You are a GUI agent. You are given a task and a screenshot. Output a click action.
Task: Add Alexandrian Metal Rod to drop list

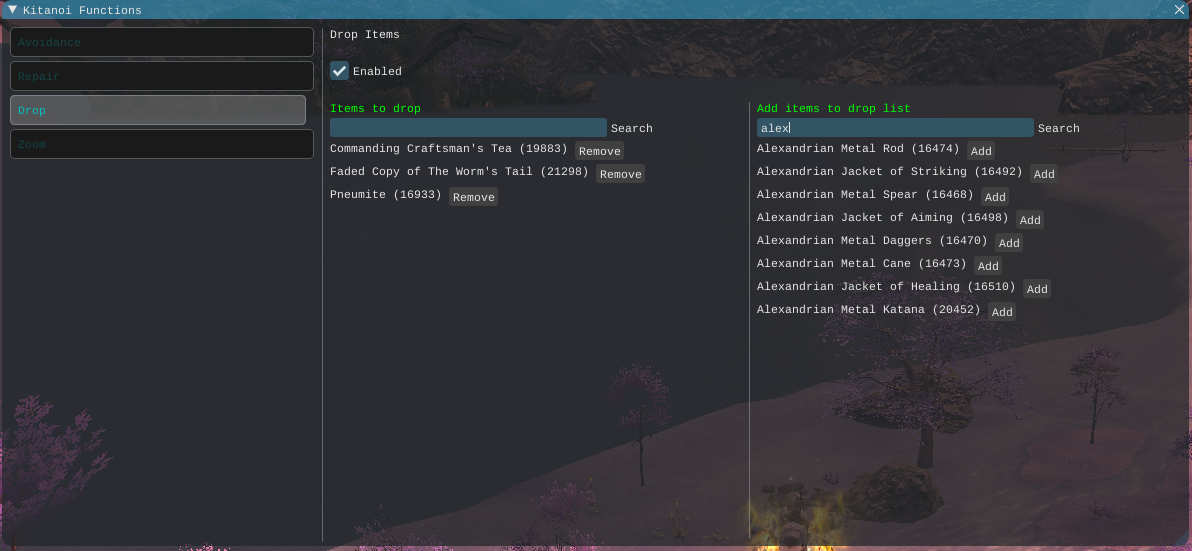(981, 151)
